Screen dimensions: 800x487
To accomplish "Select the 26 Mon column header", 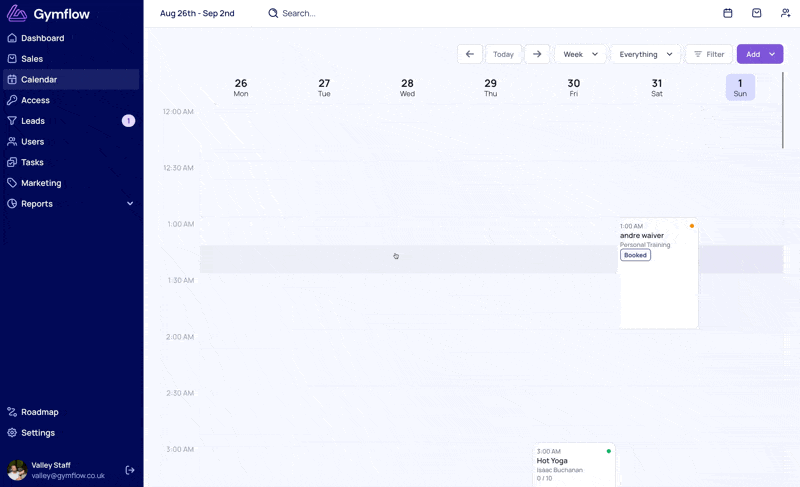I will pos(241,87).
